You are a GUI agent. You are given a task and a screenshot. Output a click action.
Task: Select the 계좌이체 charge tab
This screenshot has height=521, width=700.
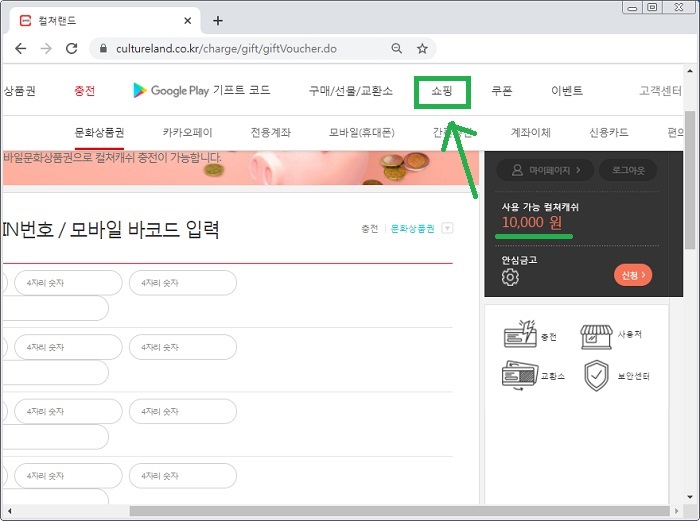(x=530, y=133)
